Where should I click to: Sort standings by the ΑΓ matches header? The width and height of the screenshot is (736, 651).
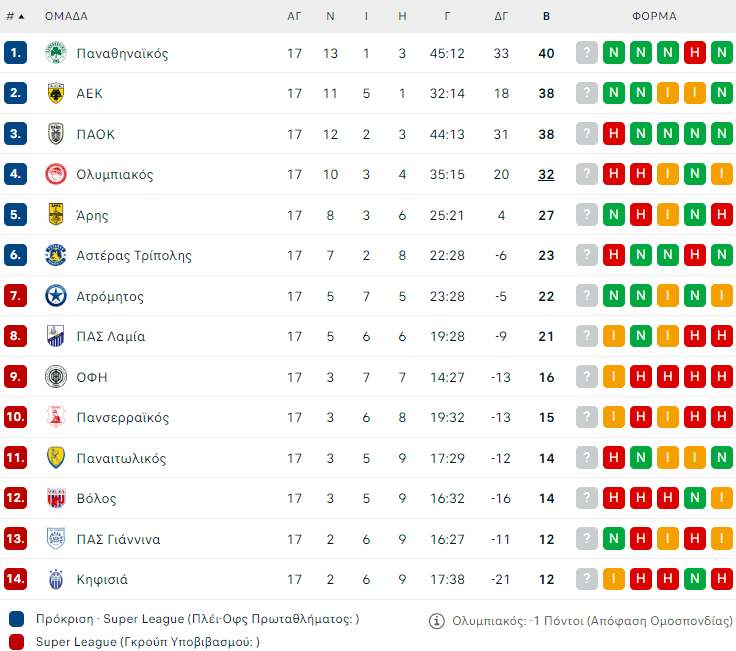[x=294, y=16]
